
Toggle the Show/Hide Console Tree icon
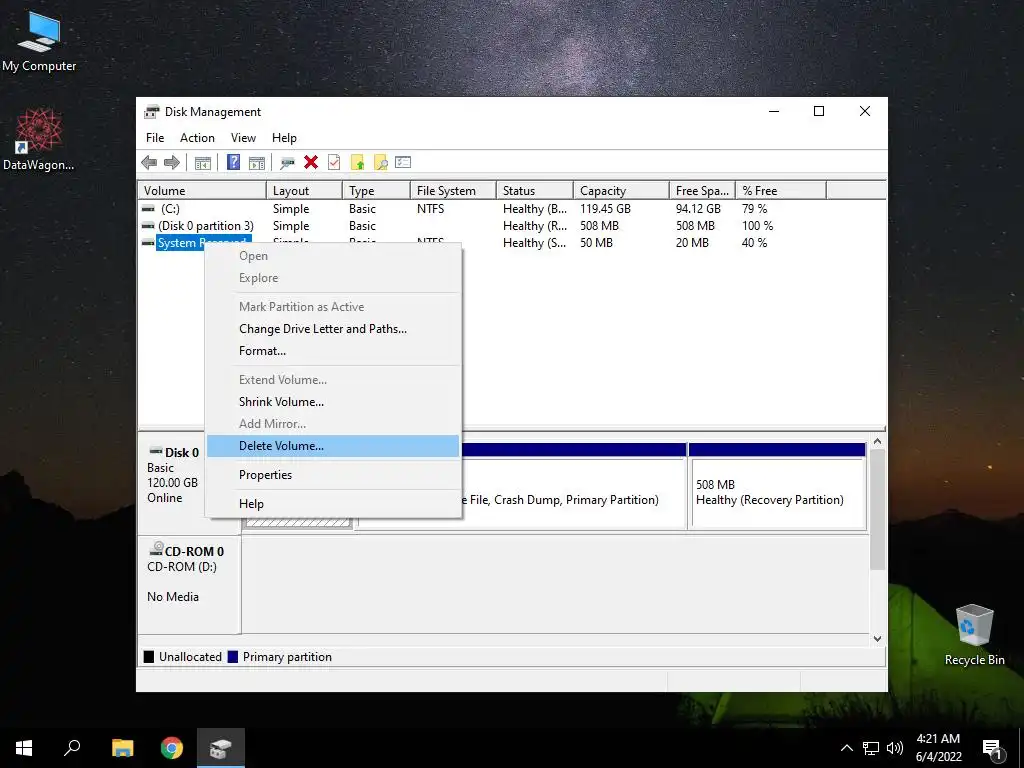202,163
